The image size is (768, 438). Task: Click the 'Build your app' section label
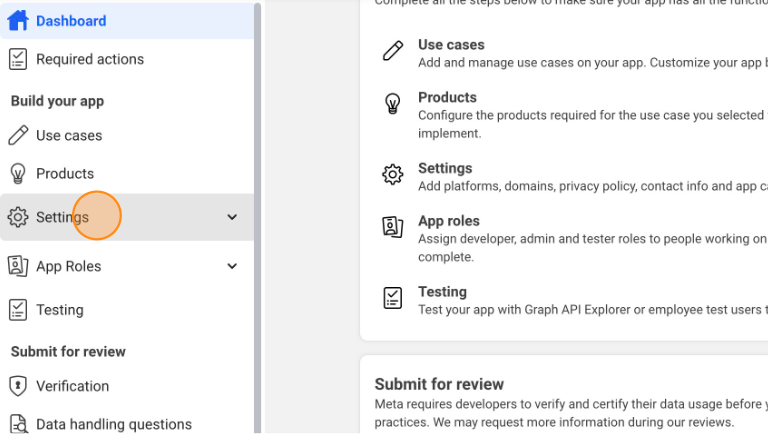[57, 101]
